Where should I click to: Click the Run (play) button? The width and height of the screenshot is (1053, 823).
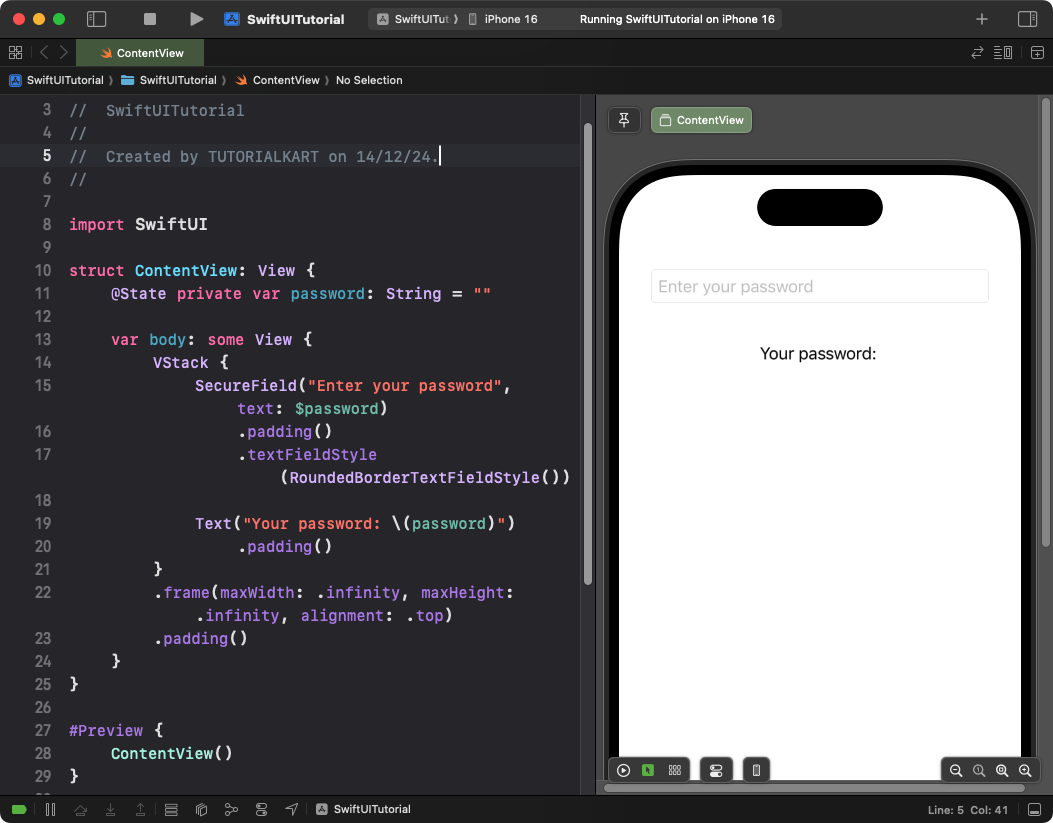196,19
